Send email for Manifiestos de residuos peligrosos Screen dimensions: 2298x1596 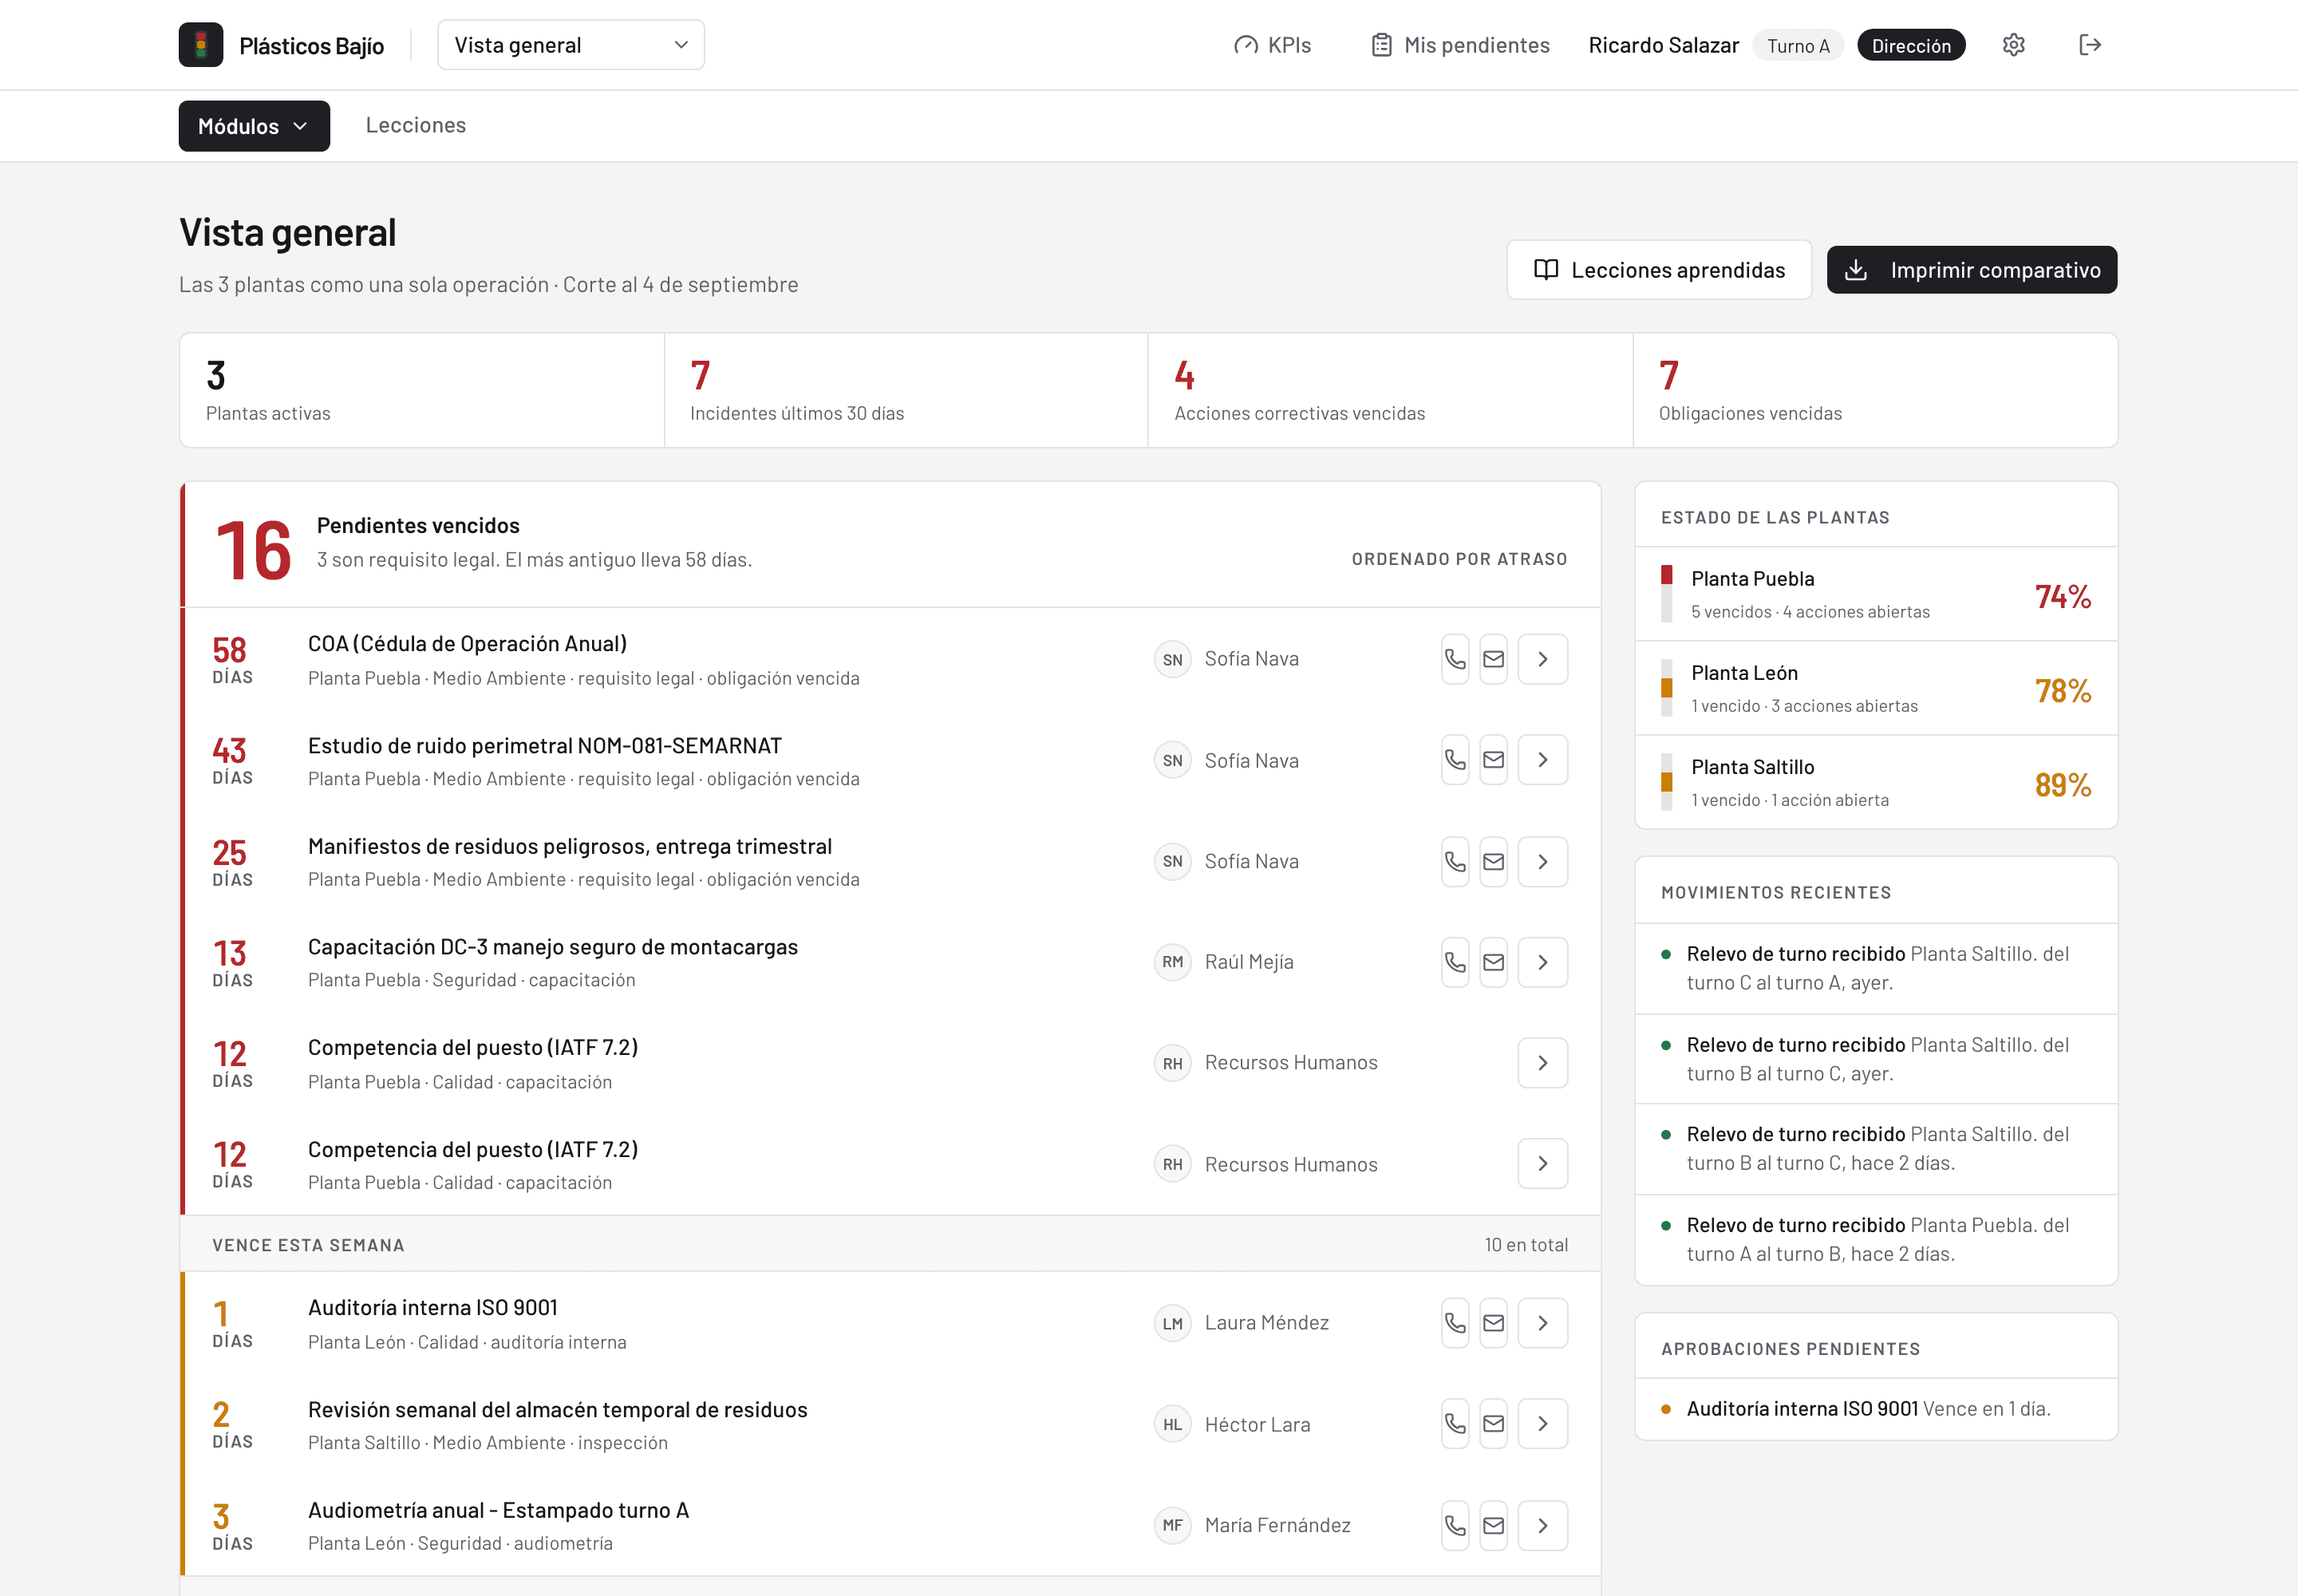pos(1493,862)
